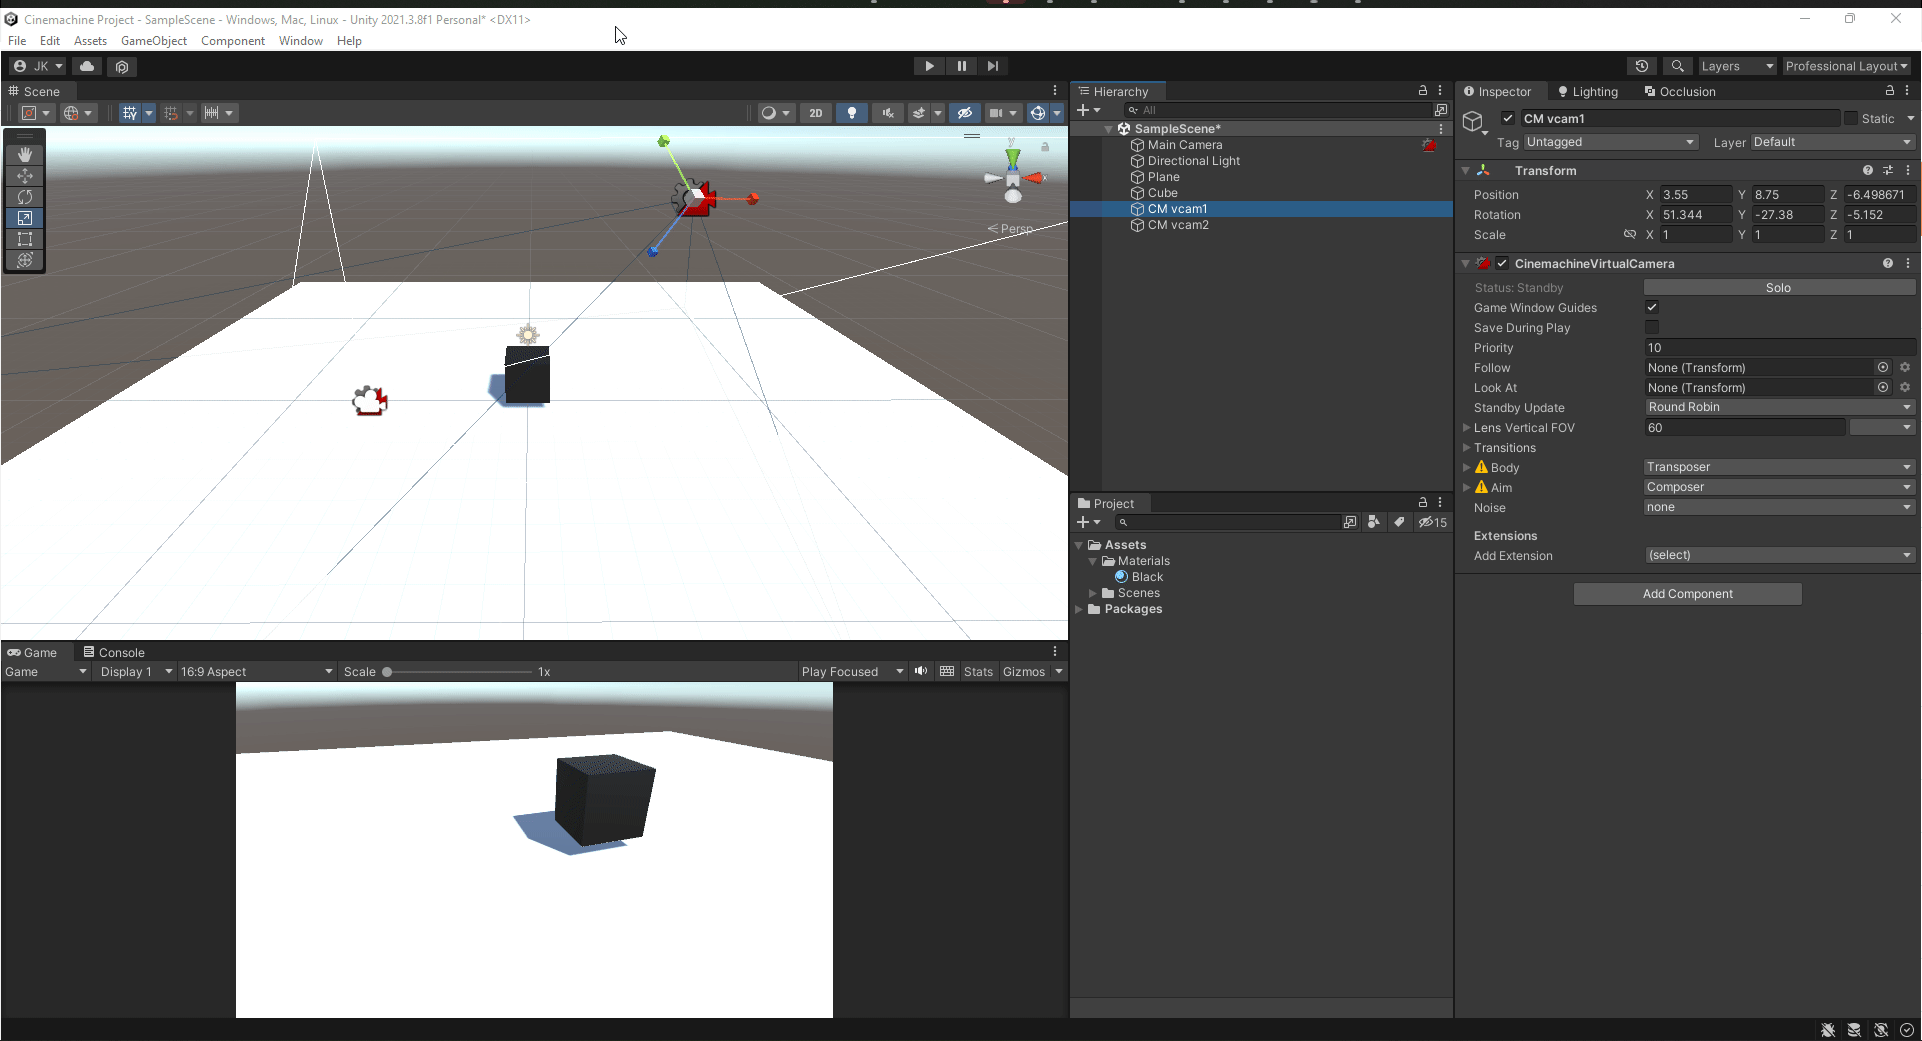Select the Transform tool
Viewport: 1922px width, 1041px height.
(25, 259)
